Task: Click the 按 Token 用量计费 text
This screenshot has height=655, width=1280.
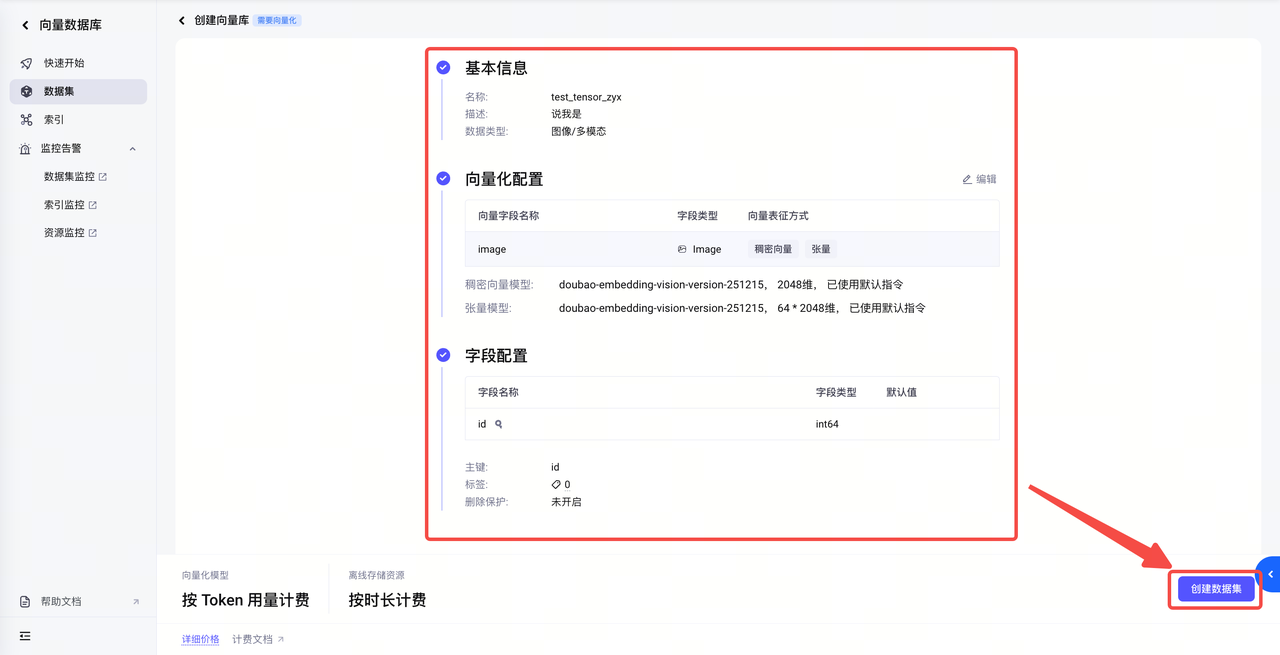Action: 245,600
